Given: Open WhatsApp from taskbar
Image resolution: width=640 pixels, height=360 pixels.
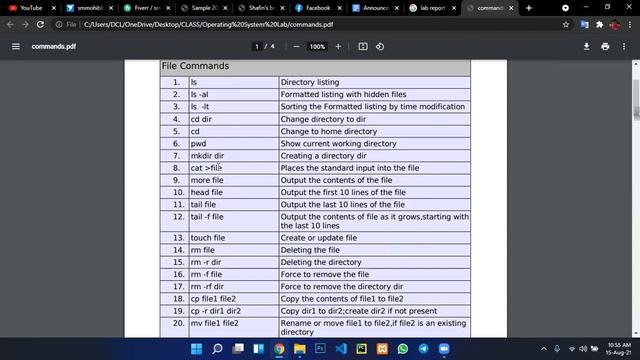Looking at the screenshot, I should click(x=403, y=349).
